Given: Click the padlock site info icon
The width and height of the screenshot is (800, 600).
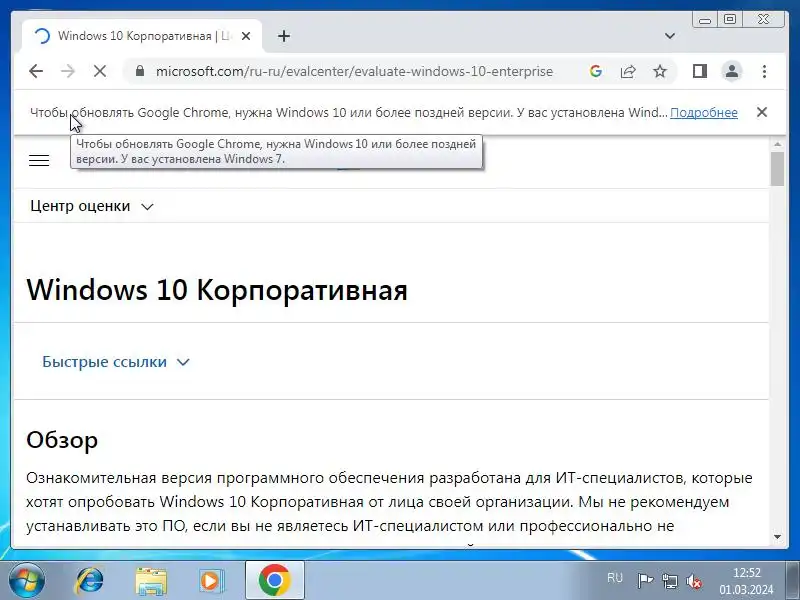Looking at the screenshot, I should click(140, 71).
